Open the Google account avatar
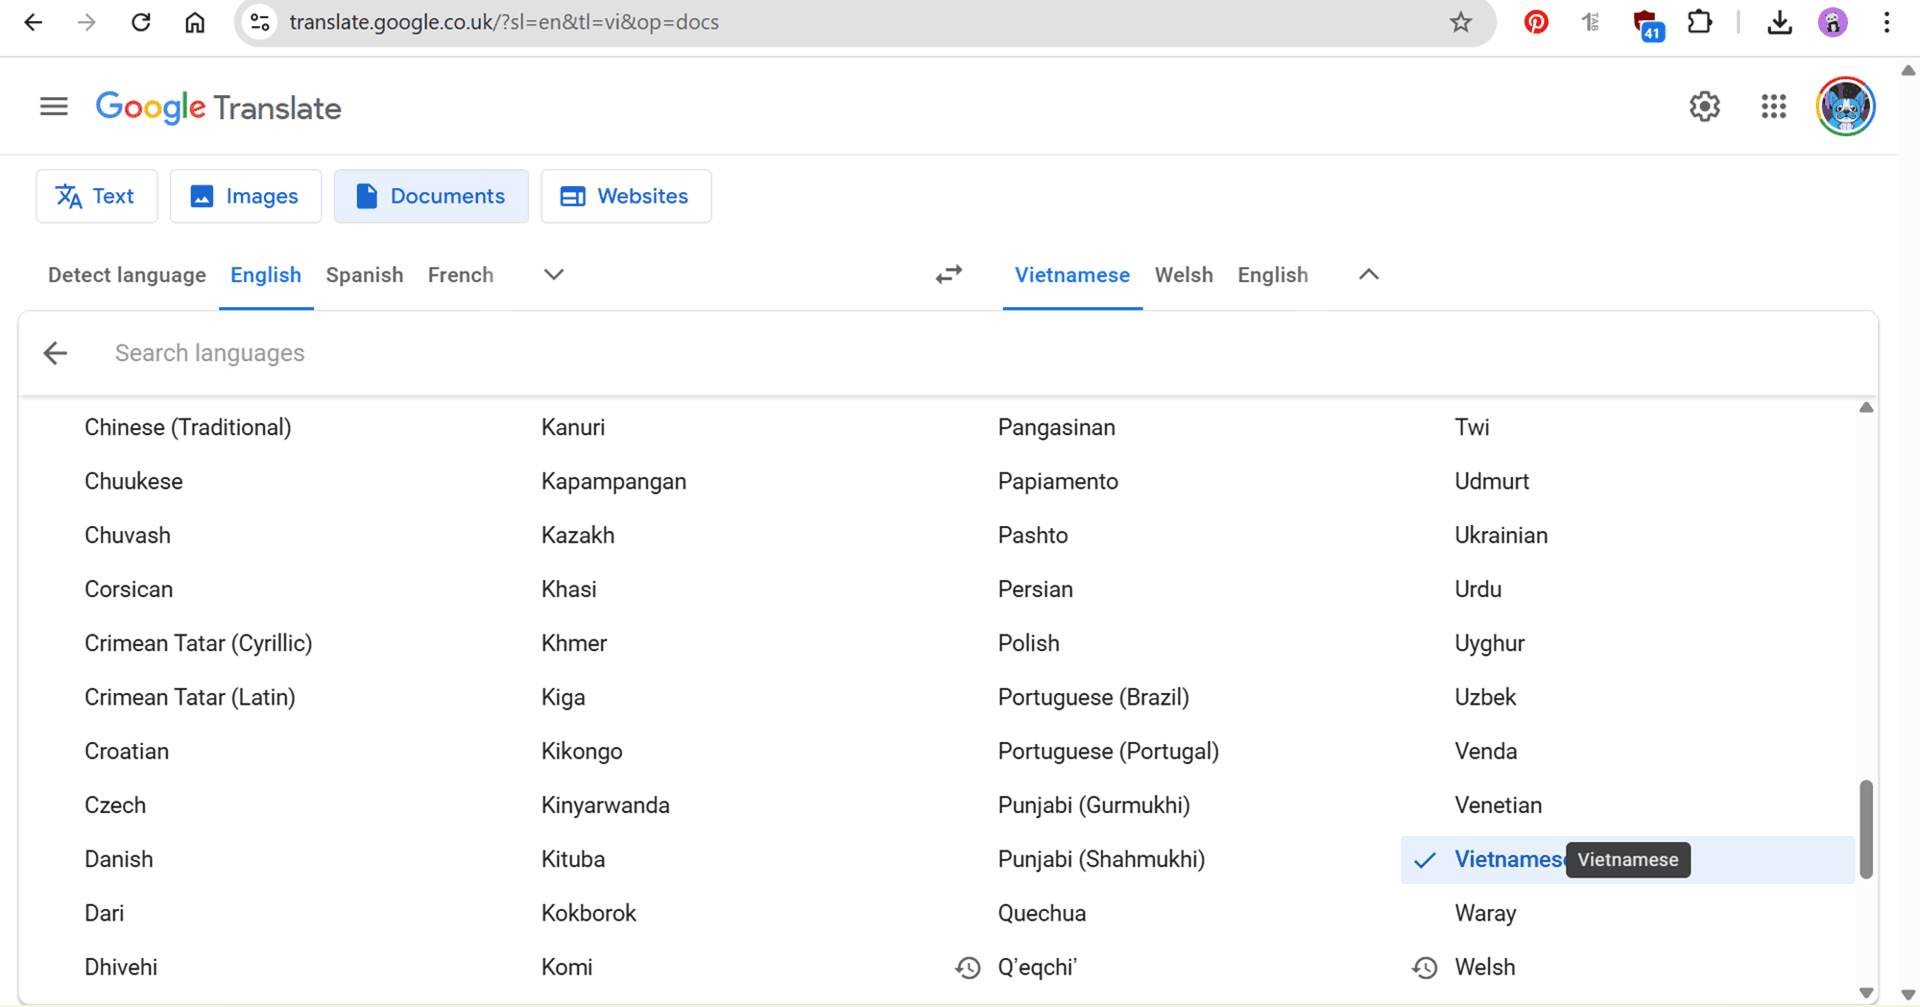 [1845, 106]
